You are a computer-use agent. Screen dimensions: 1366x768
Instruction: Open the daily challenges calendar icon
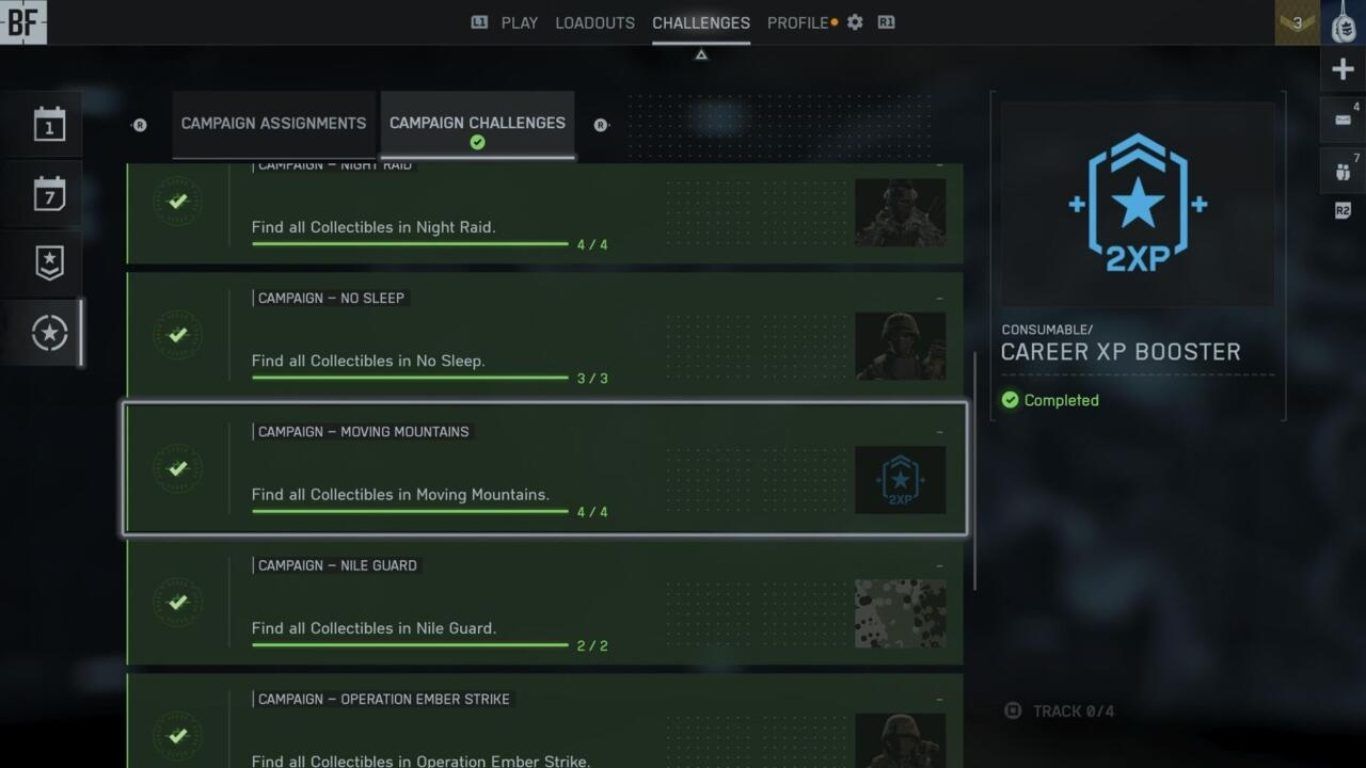coord(49,125)
